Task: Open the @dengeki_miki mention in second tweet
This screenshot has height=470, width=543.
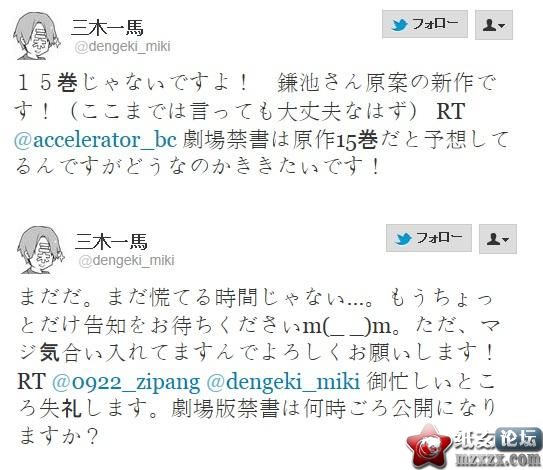Action: tap(283, 382)
